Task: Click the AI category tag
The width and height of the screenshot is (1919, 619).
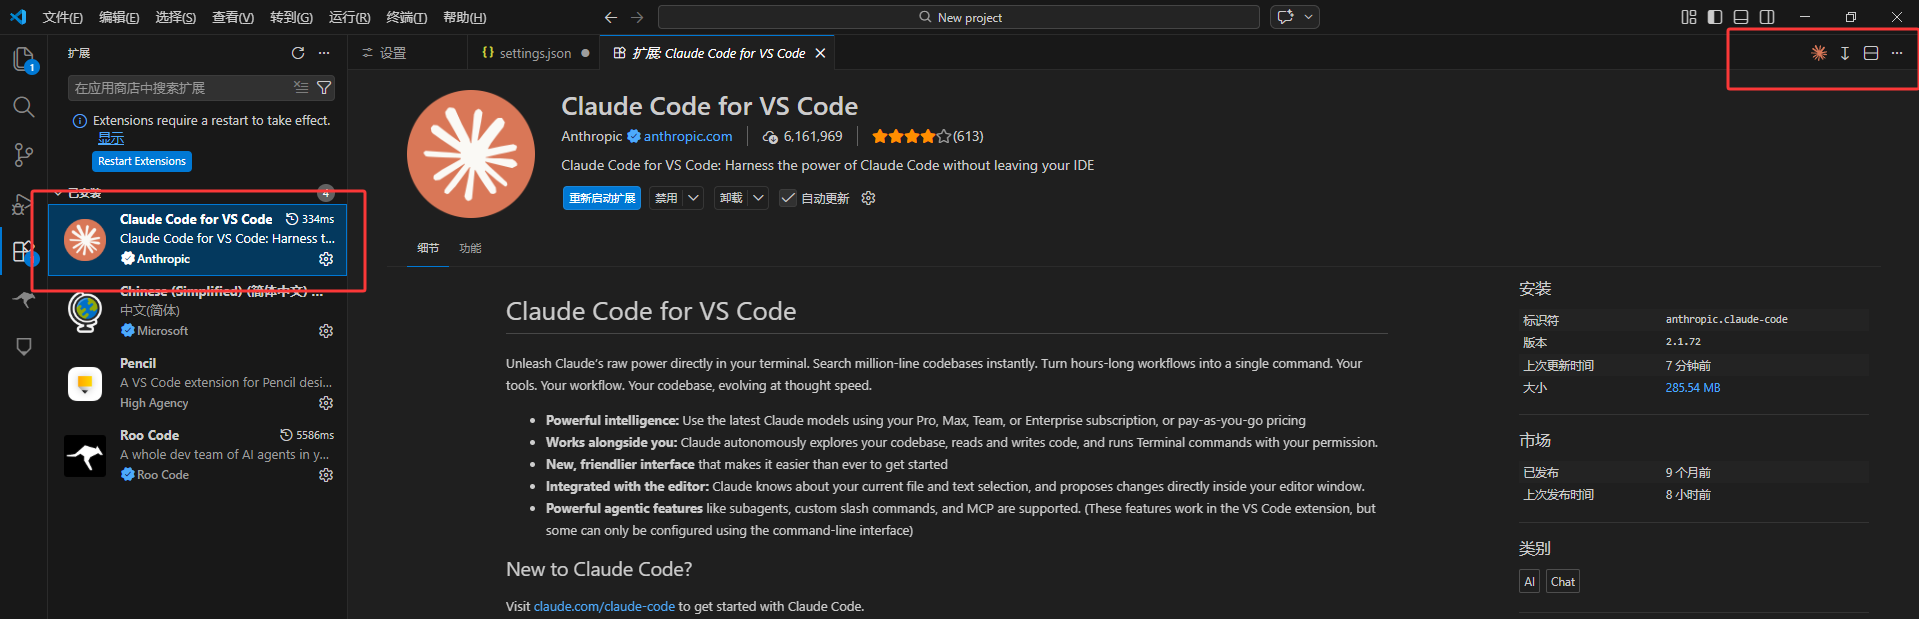Action: point(1529,581)
